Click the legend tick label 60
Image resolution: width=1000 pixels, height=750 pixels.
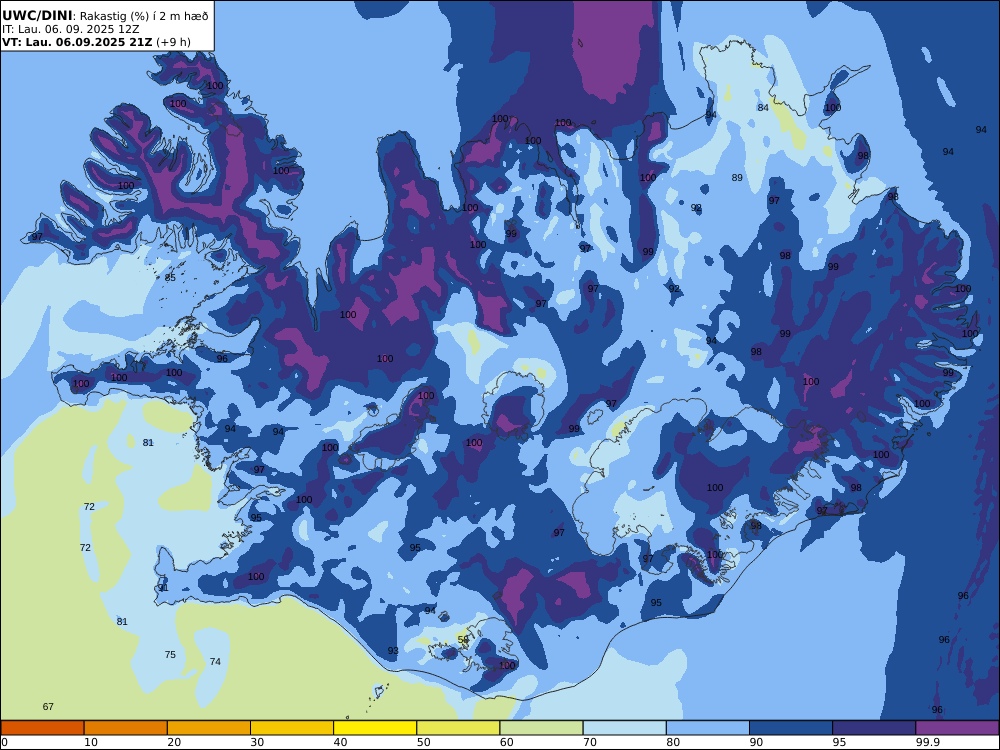pos(507,742)
